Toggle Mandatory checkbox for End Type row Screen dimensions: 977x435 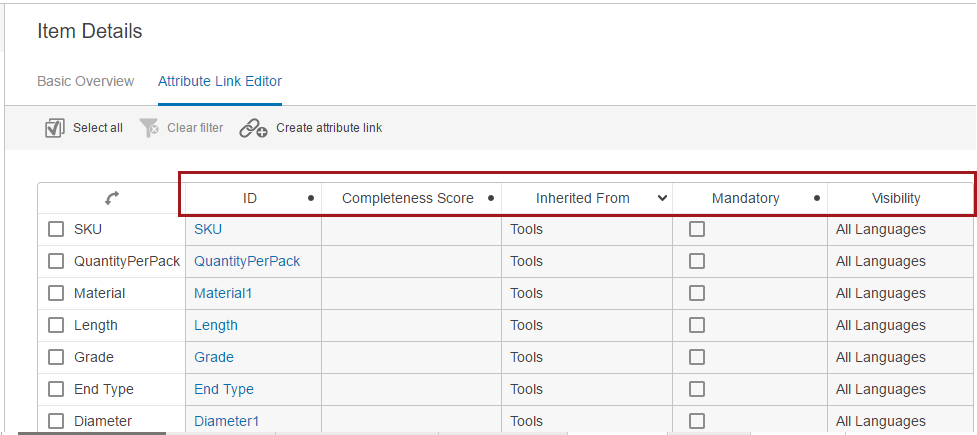click(x=697, y=389)
